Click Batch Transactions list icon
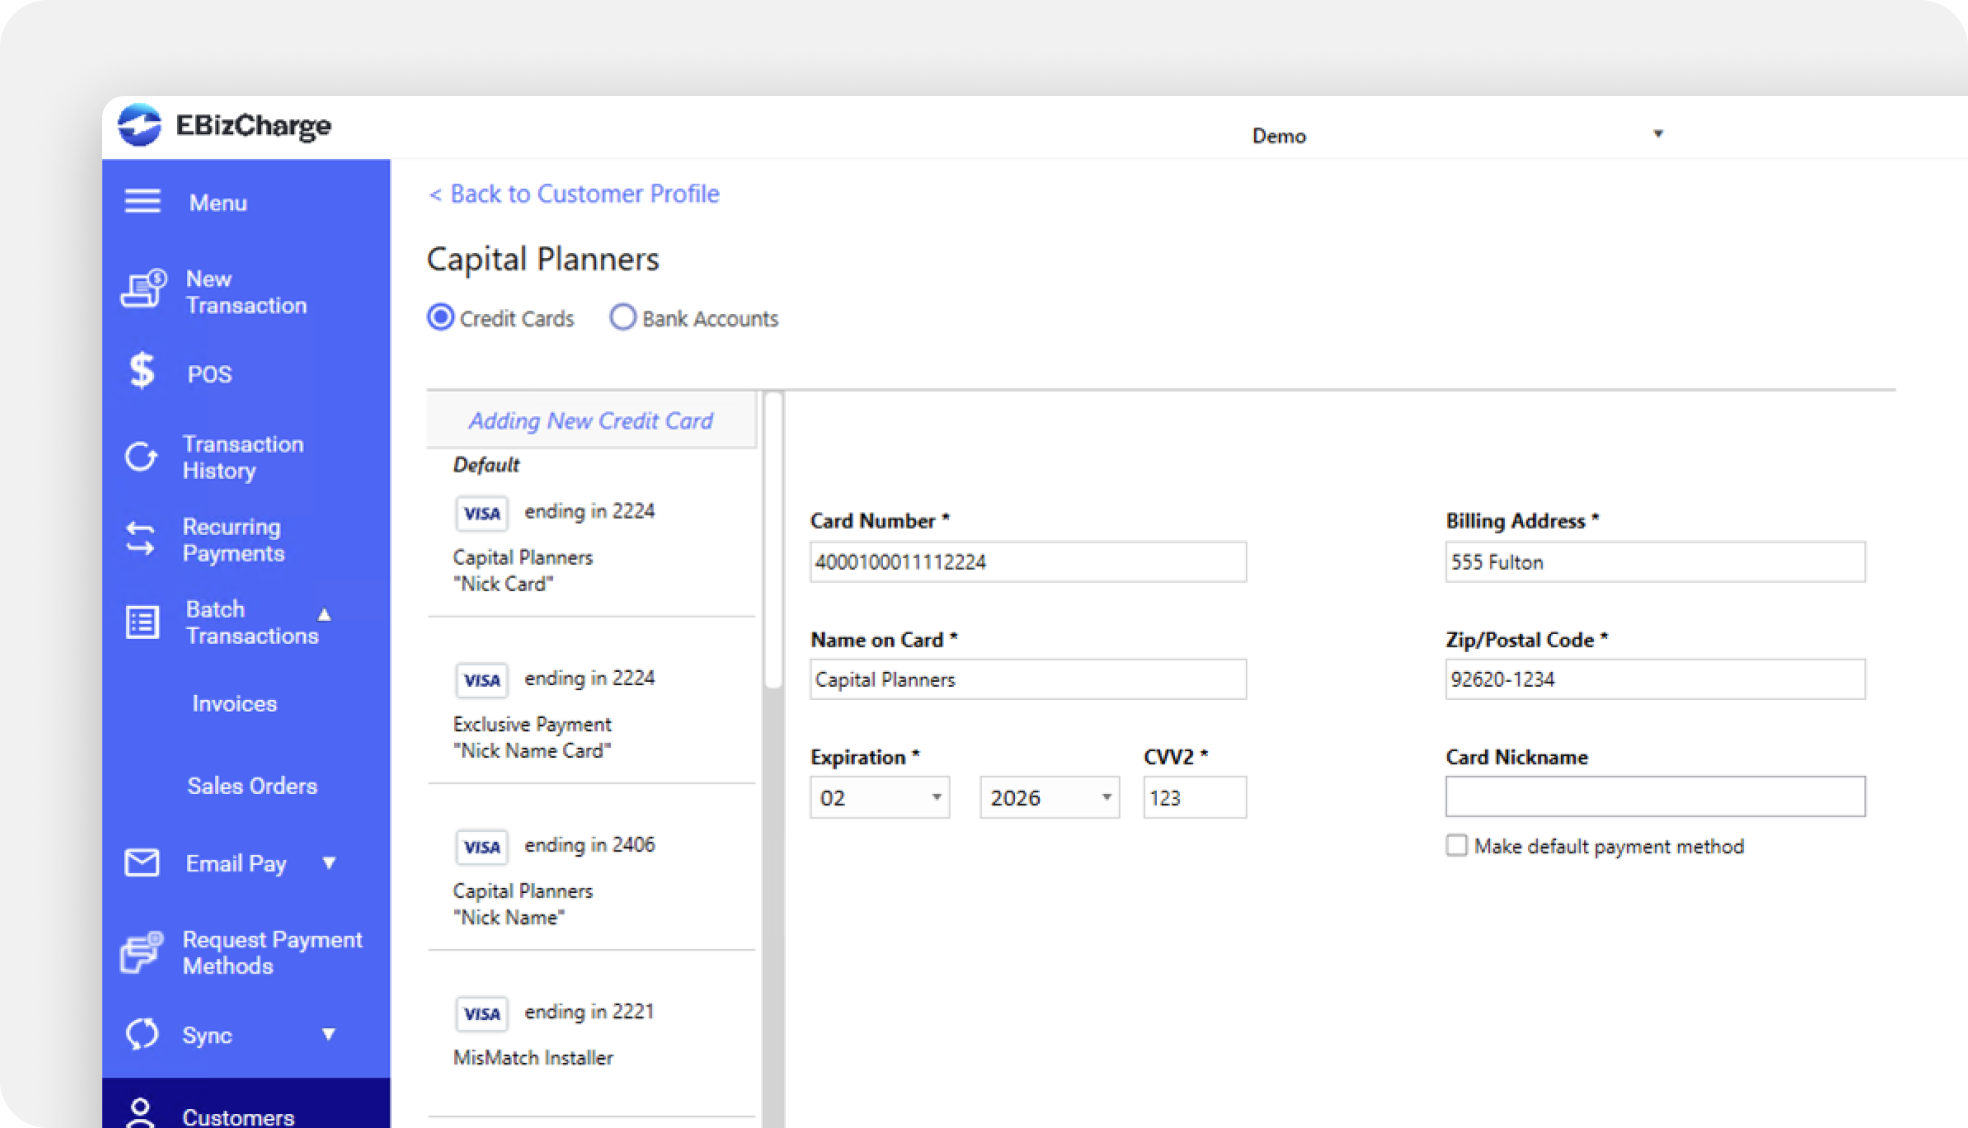 142,622
